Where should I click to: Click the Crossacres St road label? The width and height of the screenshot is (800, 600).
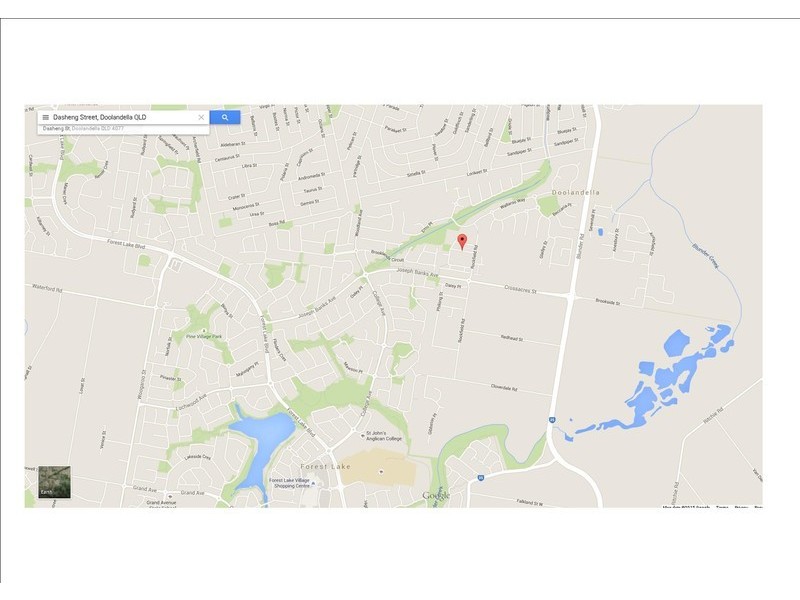520,289
